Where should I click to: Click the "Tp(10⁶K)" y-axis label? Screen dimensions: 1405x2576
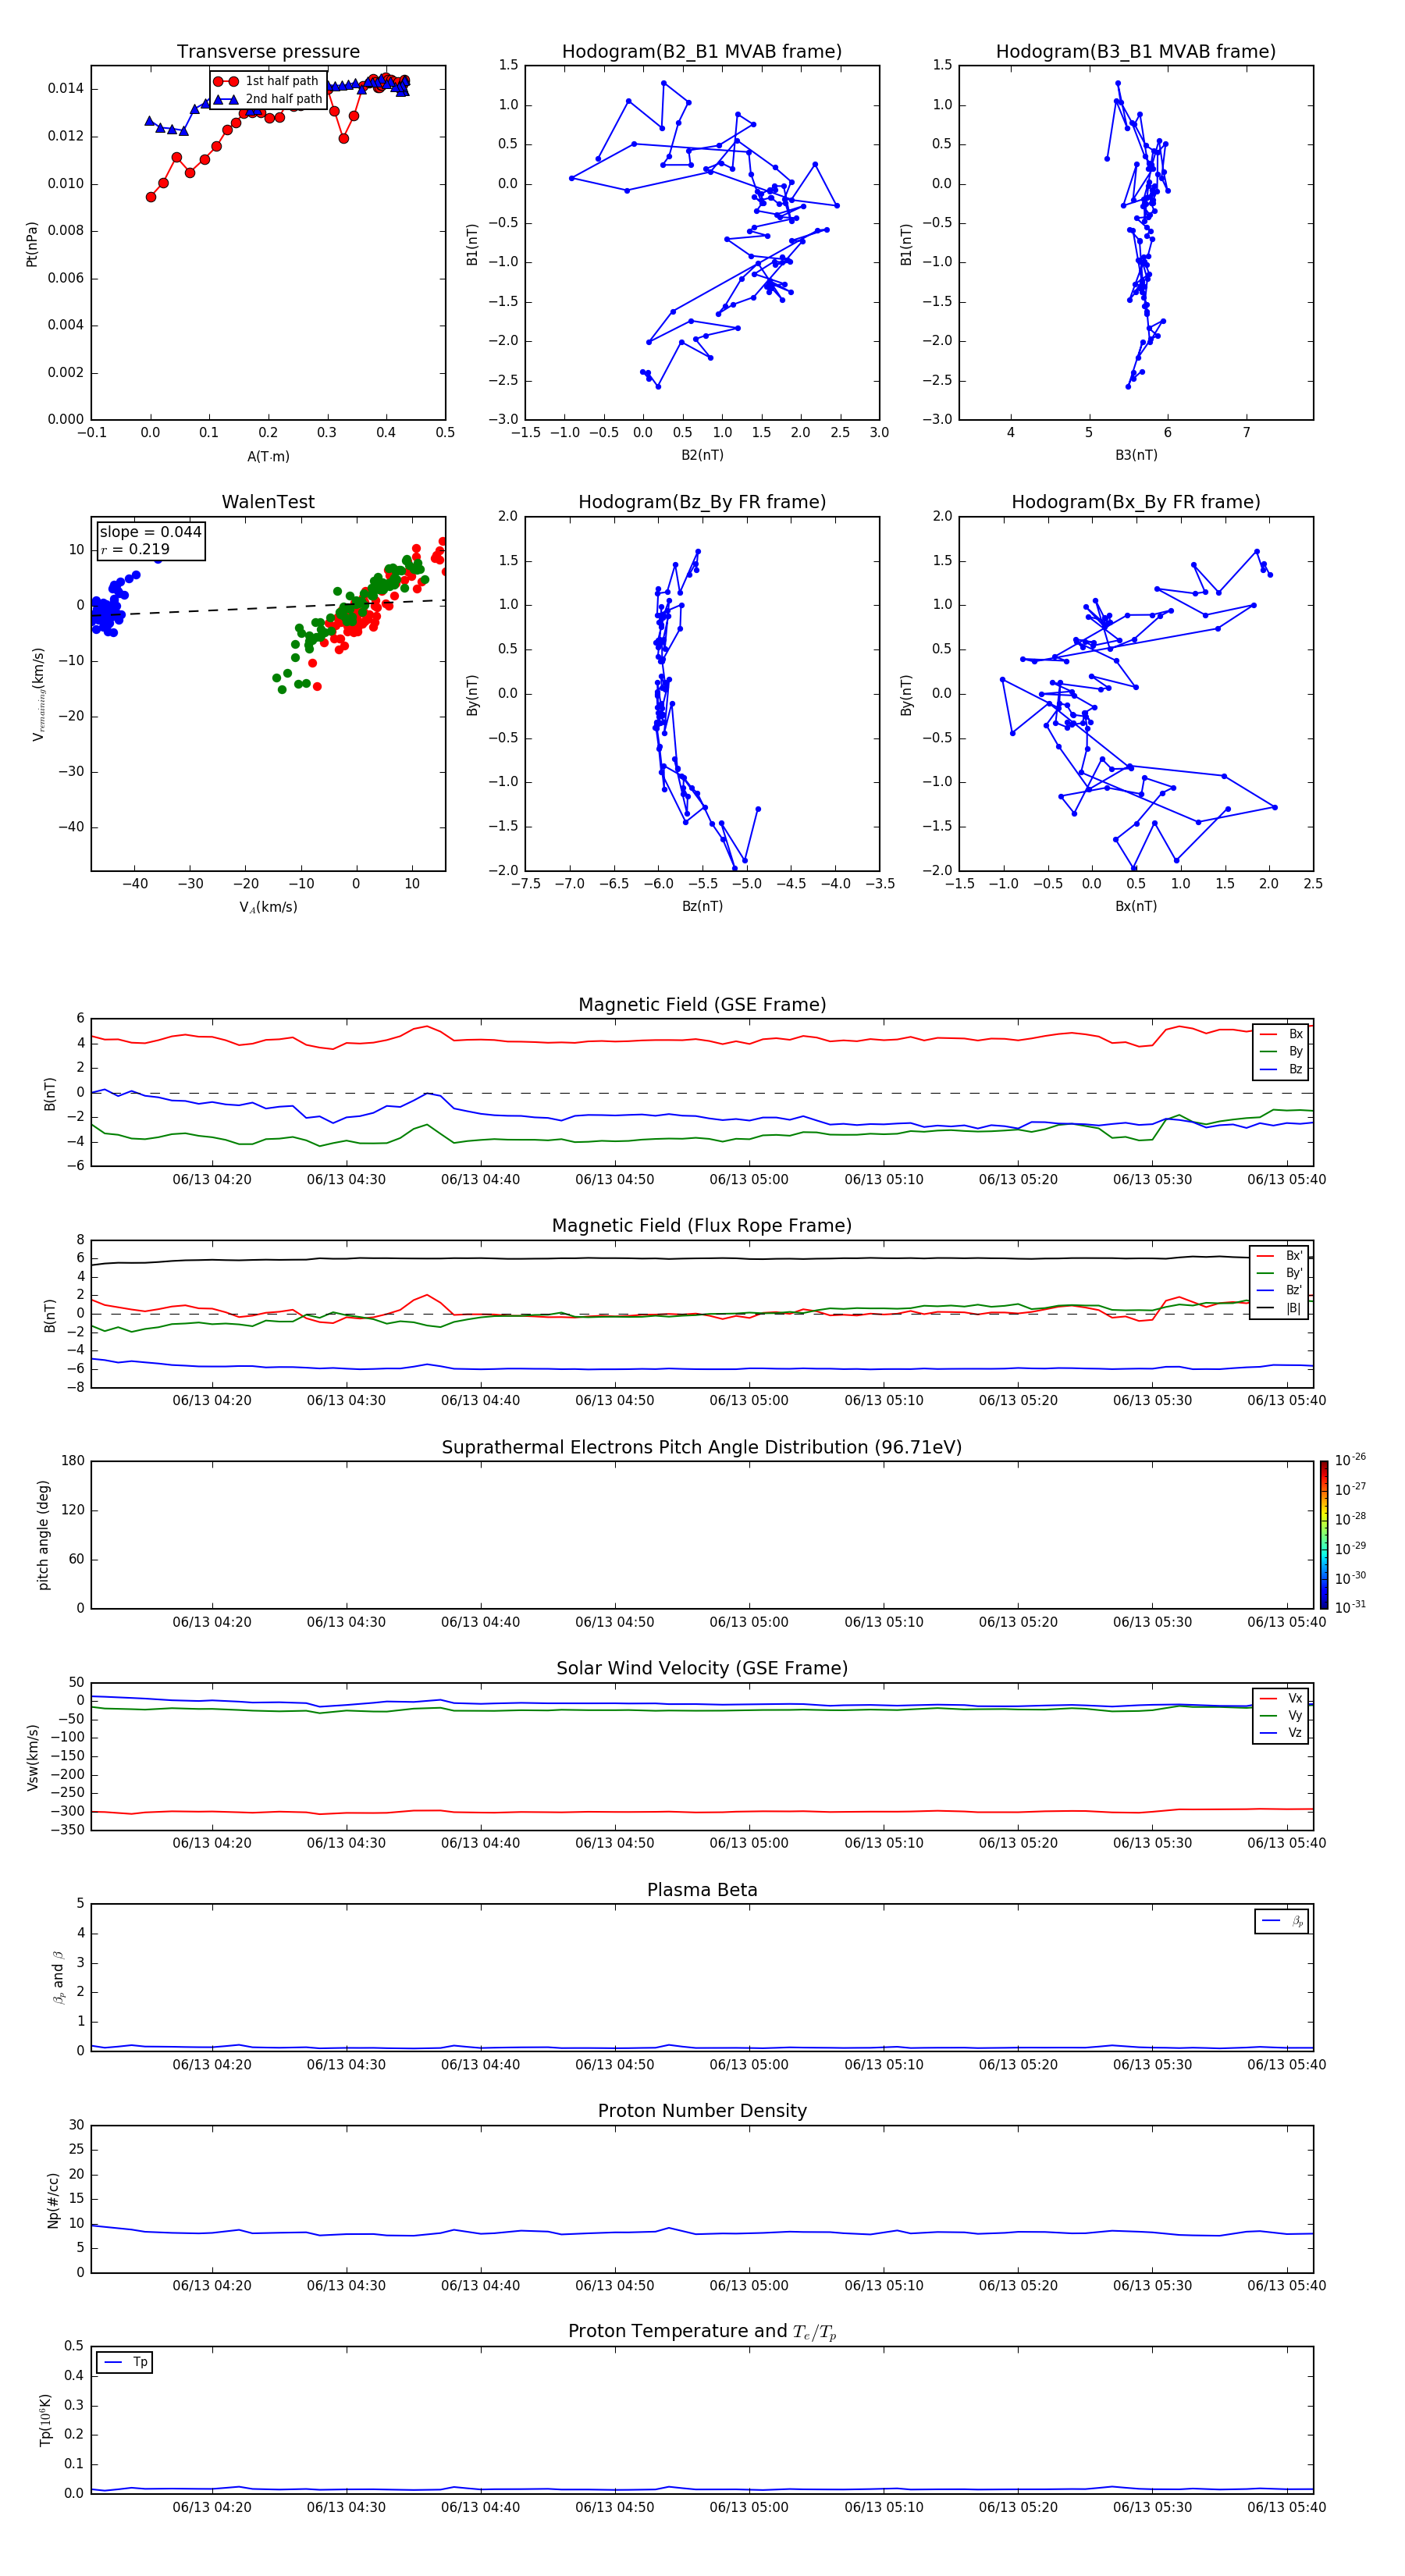tap(45, 2420)
